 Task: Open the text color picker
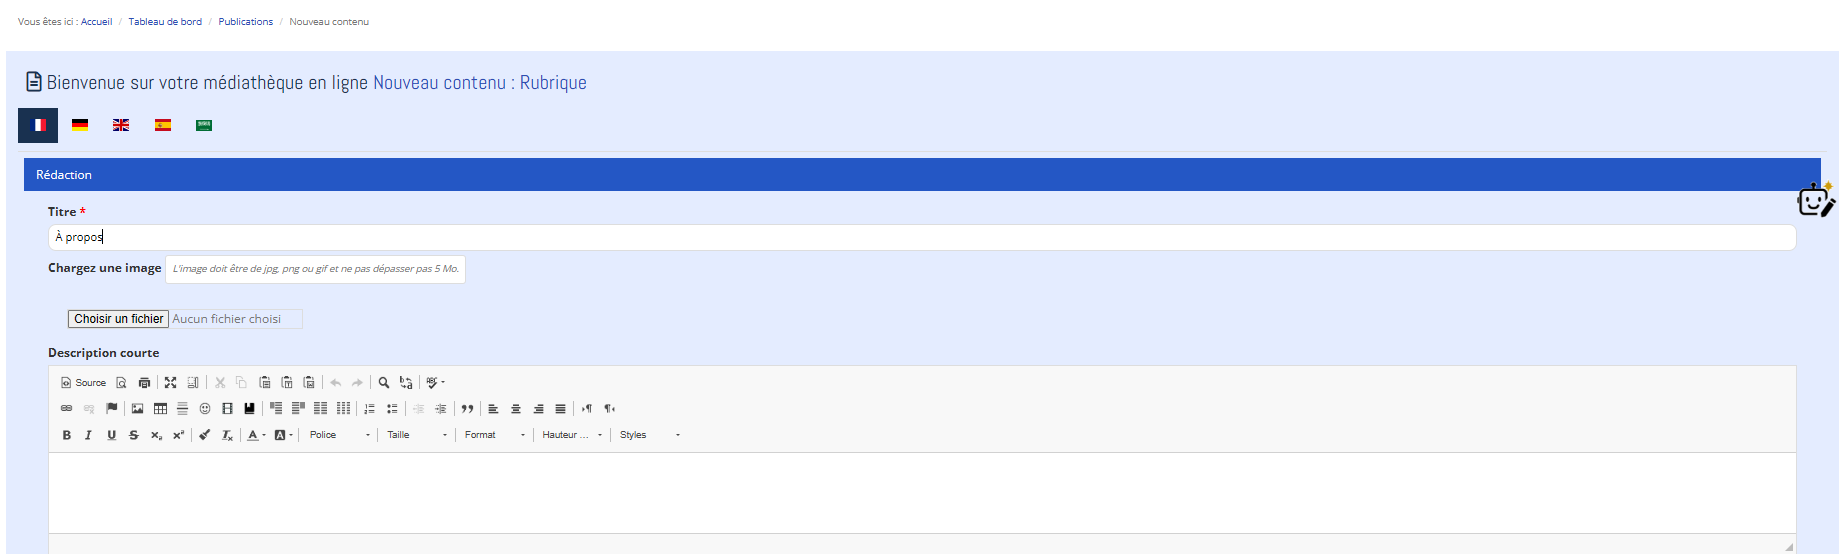pos(255,435)
